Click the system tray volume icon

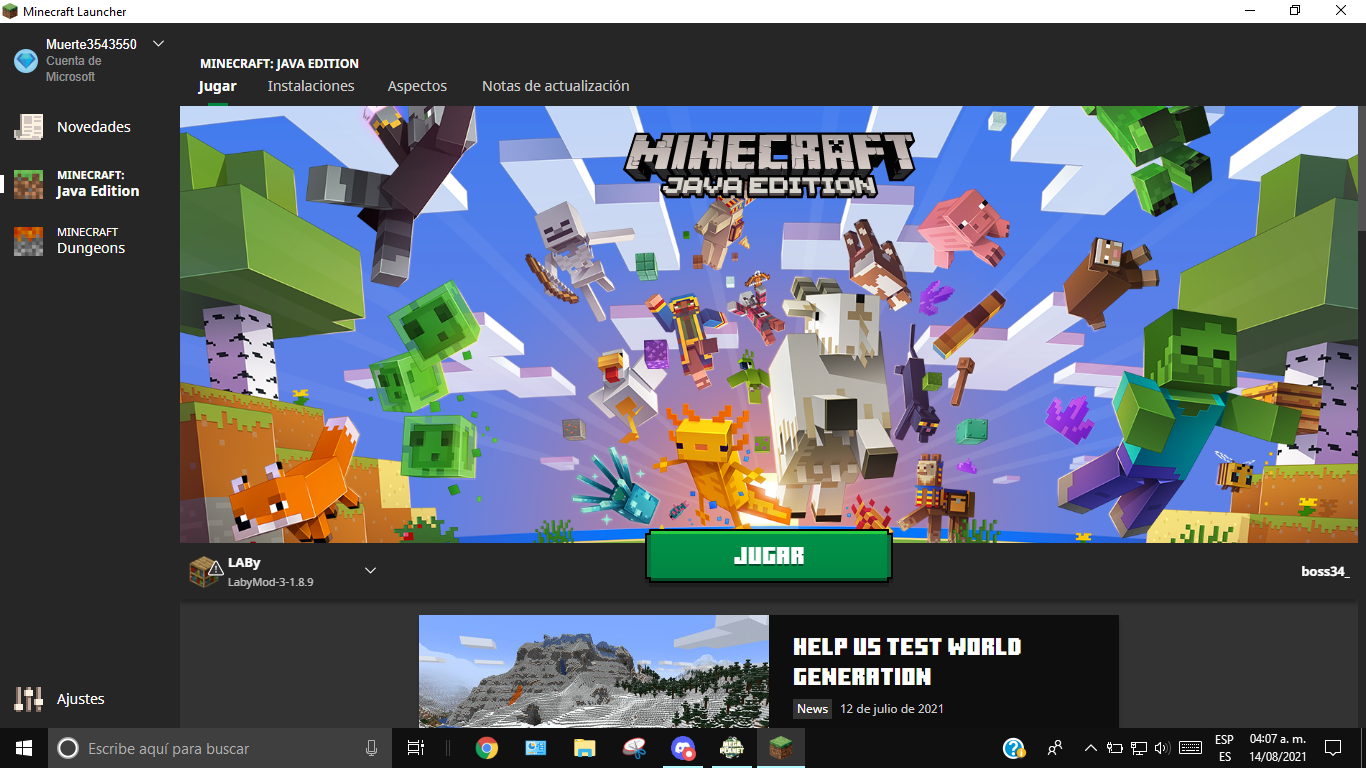pos(1162,748)
